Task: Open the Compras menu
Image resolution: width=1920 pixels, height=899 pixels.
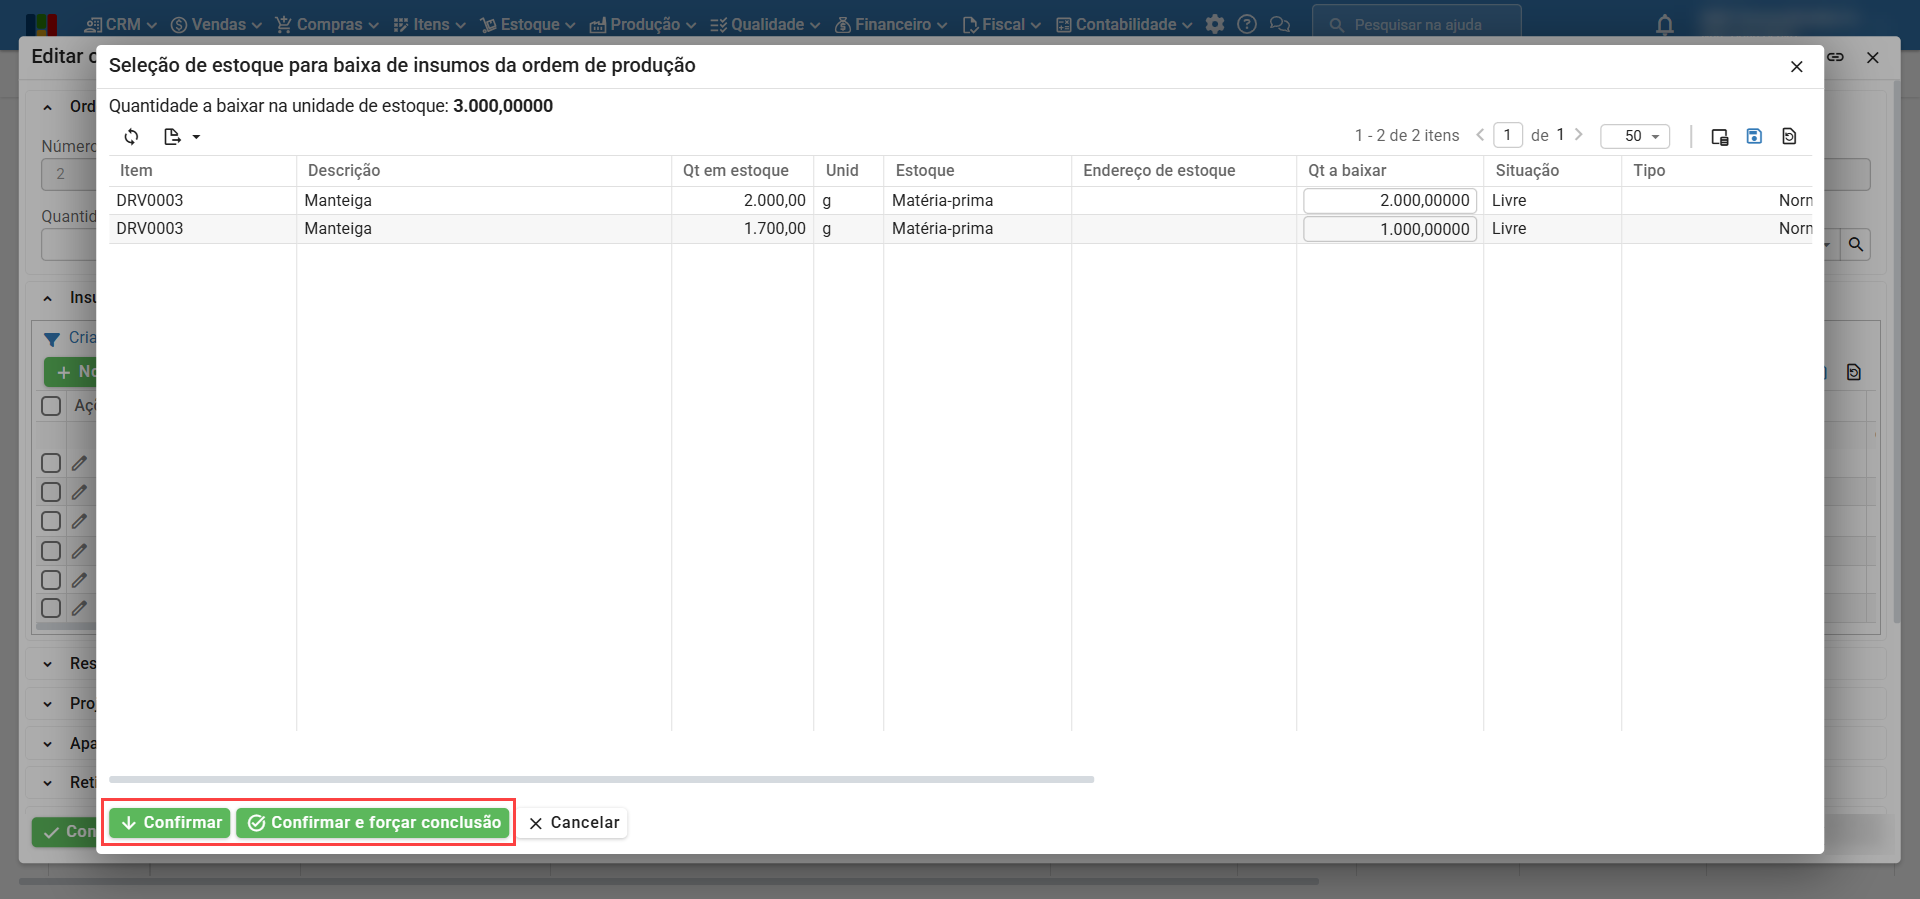Action: click(327, 24)
